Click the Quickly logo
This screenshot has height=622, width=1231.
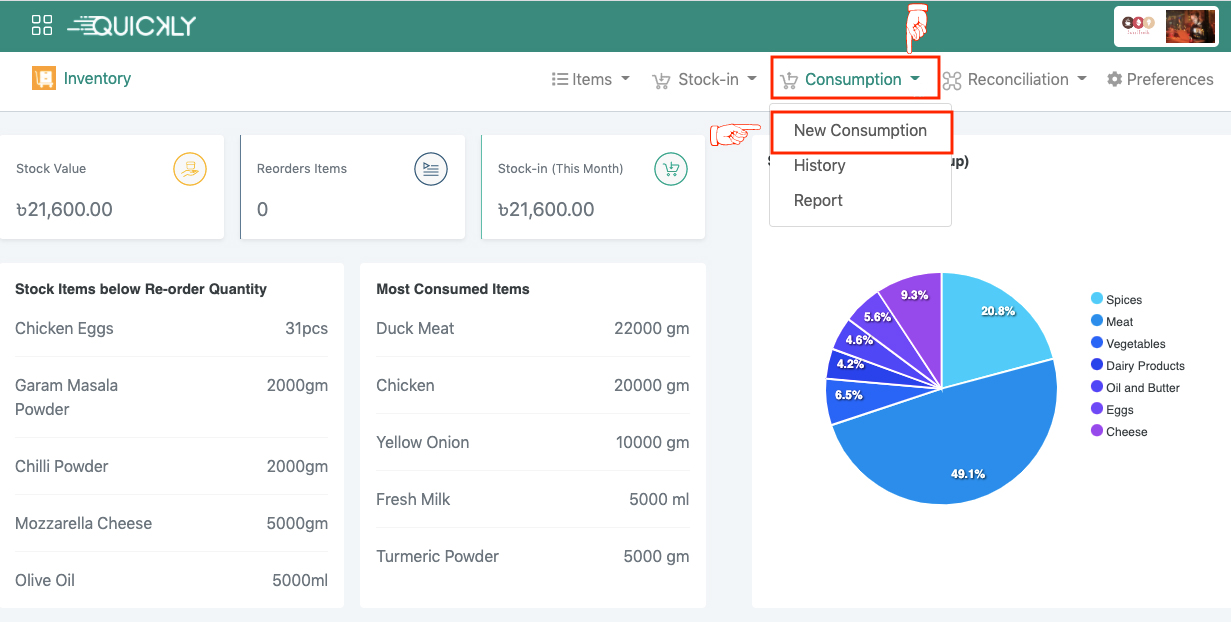[132, 26]
